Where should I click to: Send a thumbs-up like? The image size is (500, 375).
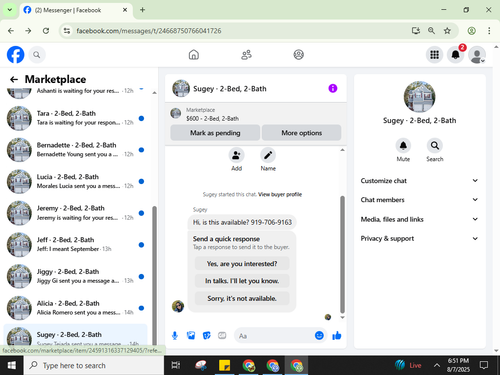pyautogui.click(x=337, y=336)
